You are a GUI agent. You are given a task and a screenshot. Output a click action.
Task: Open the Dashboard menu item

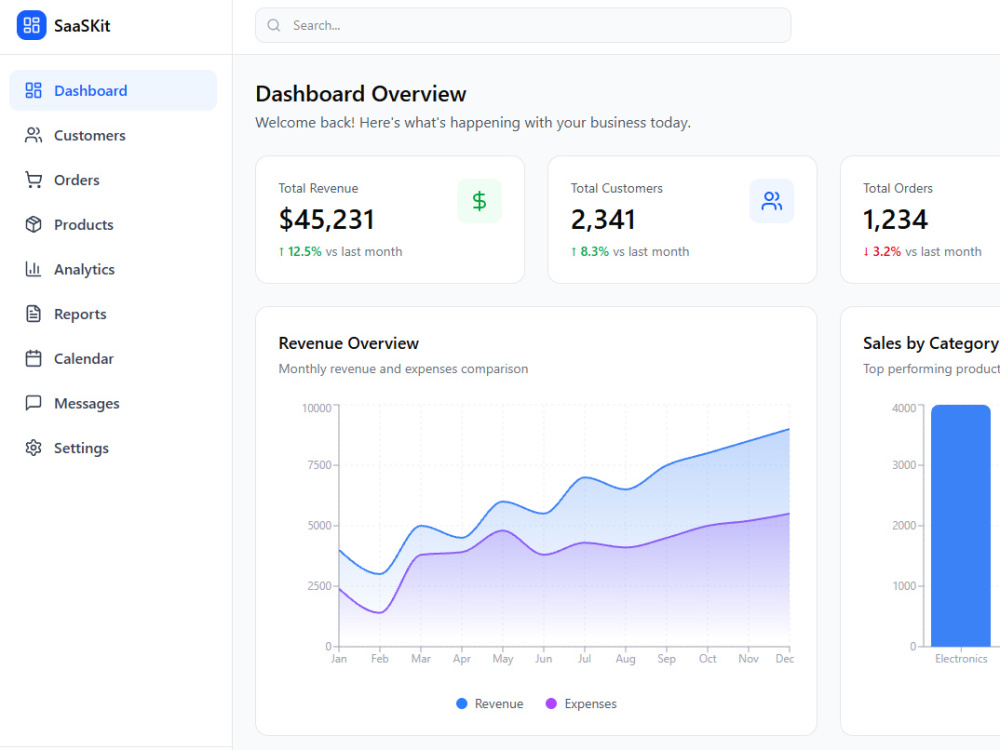coord(113,91)
